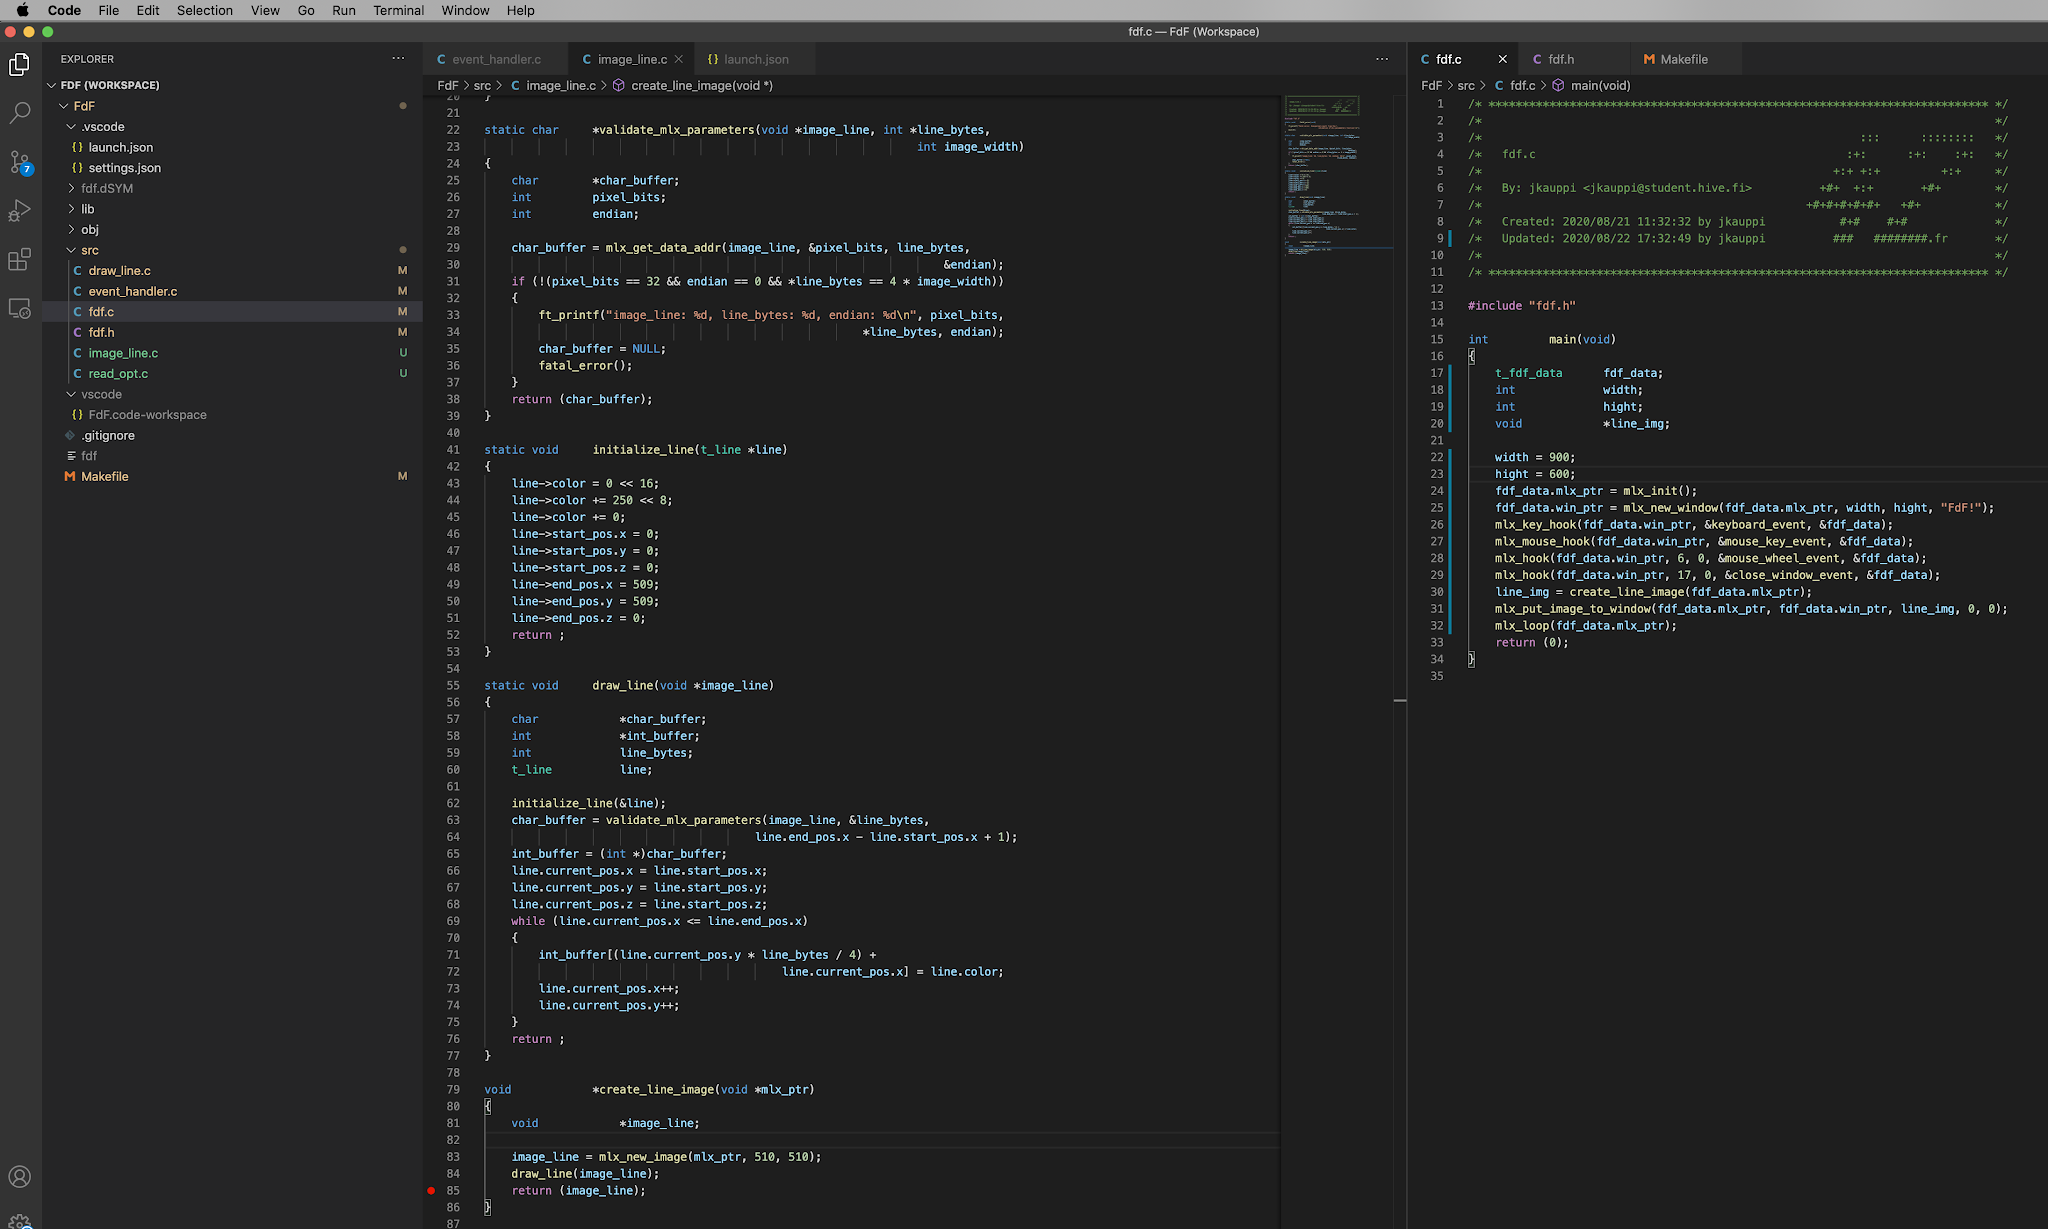2048x1229 pixels.
Task: Click the Accounts icon in activity bar
Action: [19, 1177]
